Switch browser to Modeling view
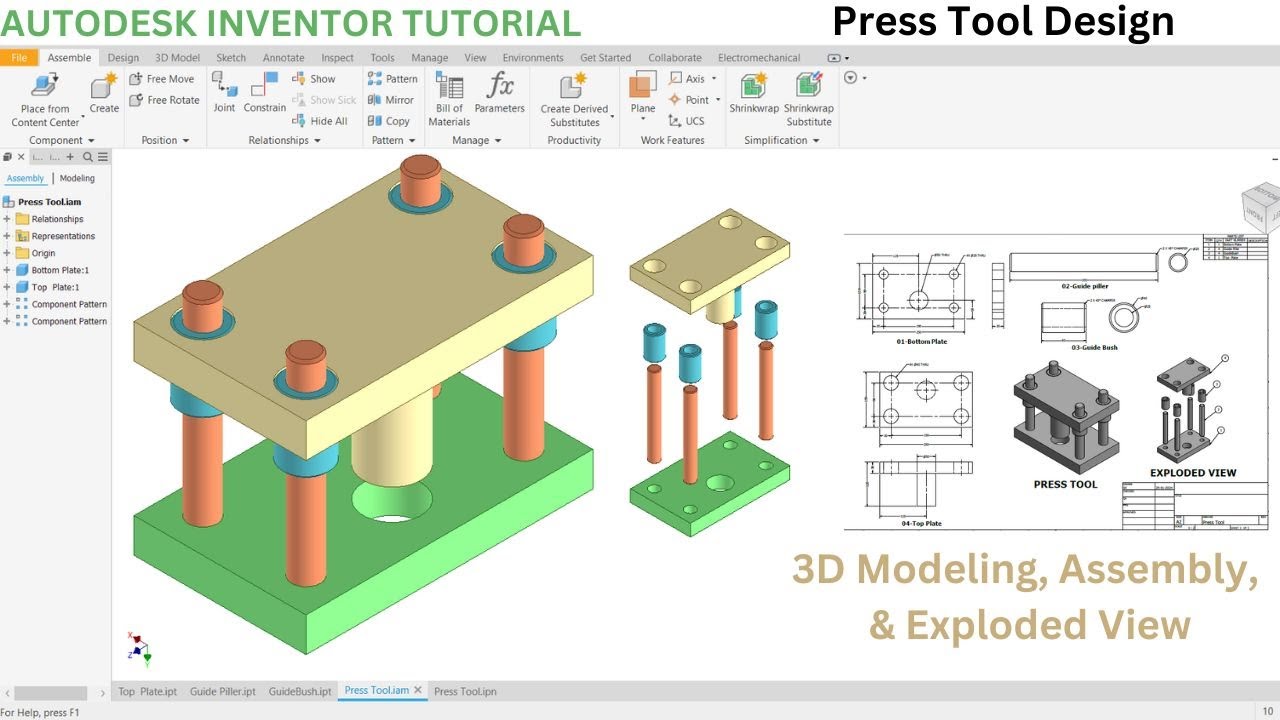Image resolution: width=1280 pixels, height=720 pixels. point(77,178)
